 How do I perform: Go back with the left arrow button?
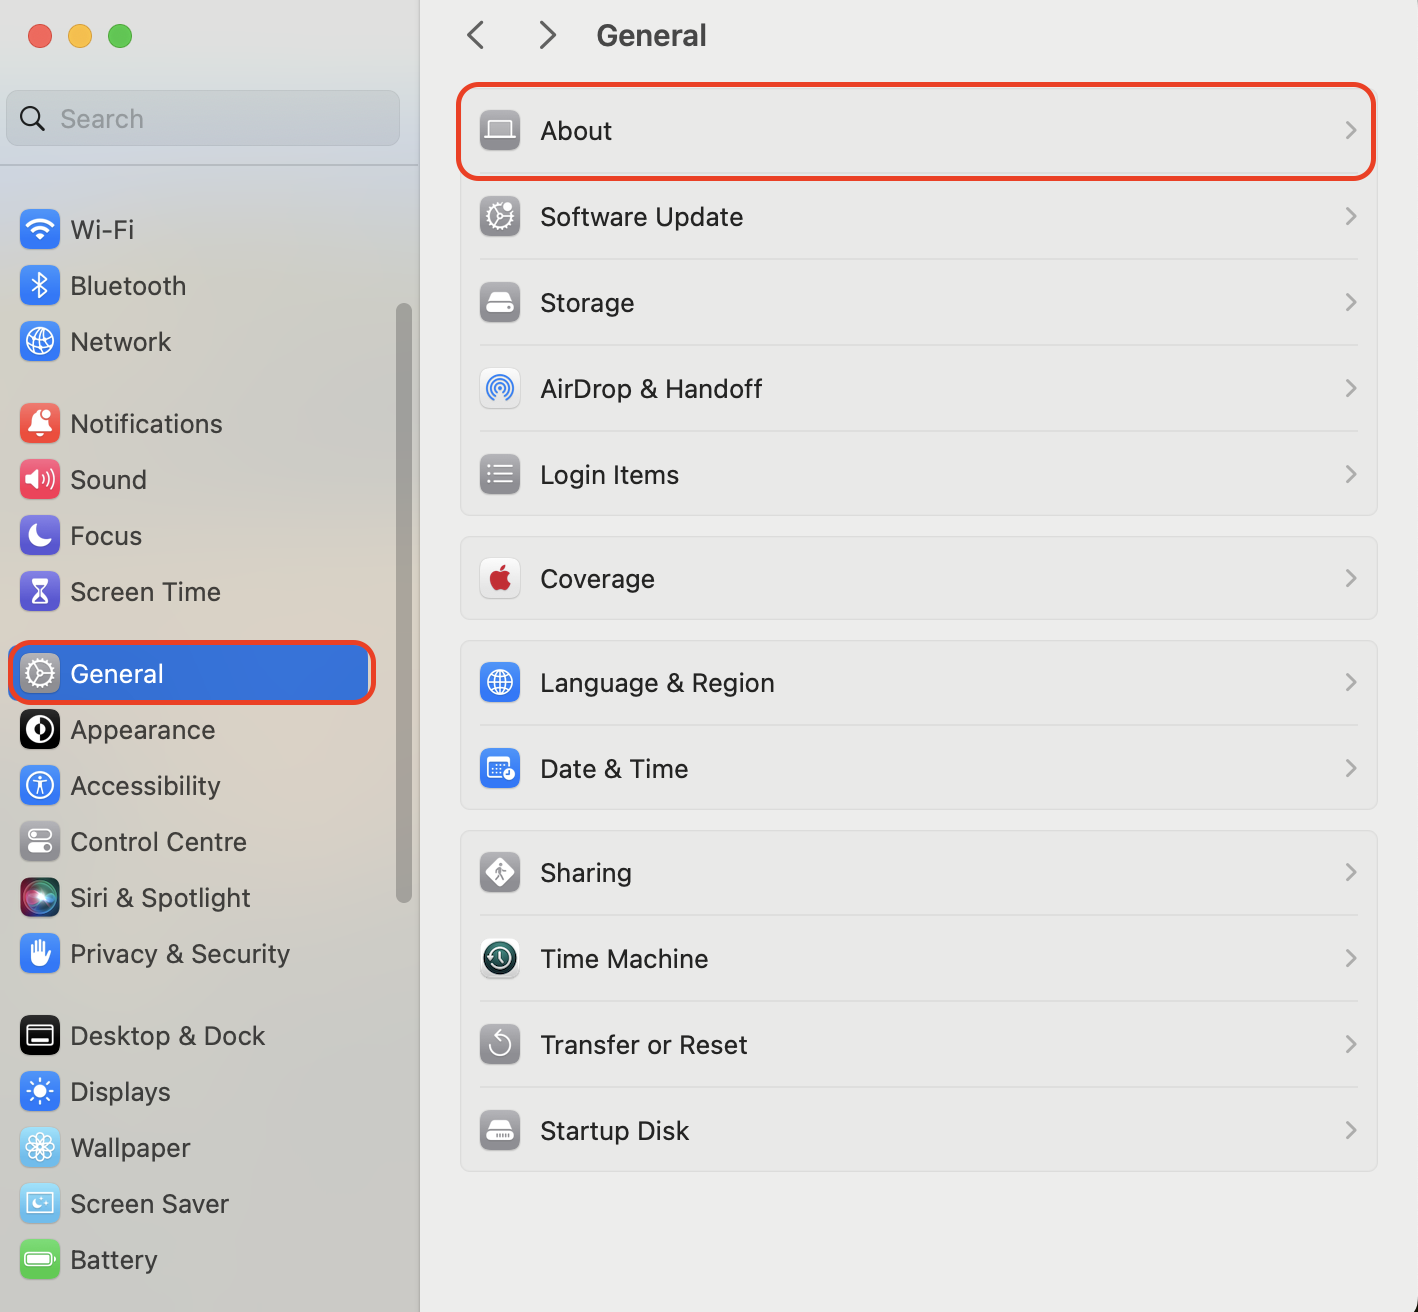coord(476,36)
